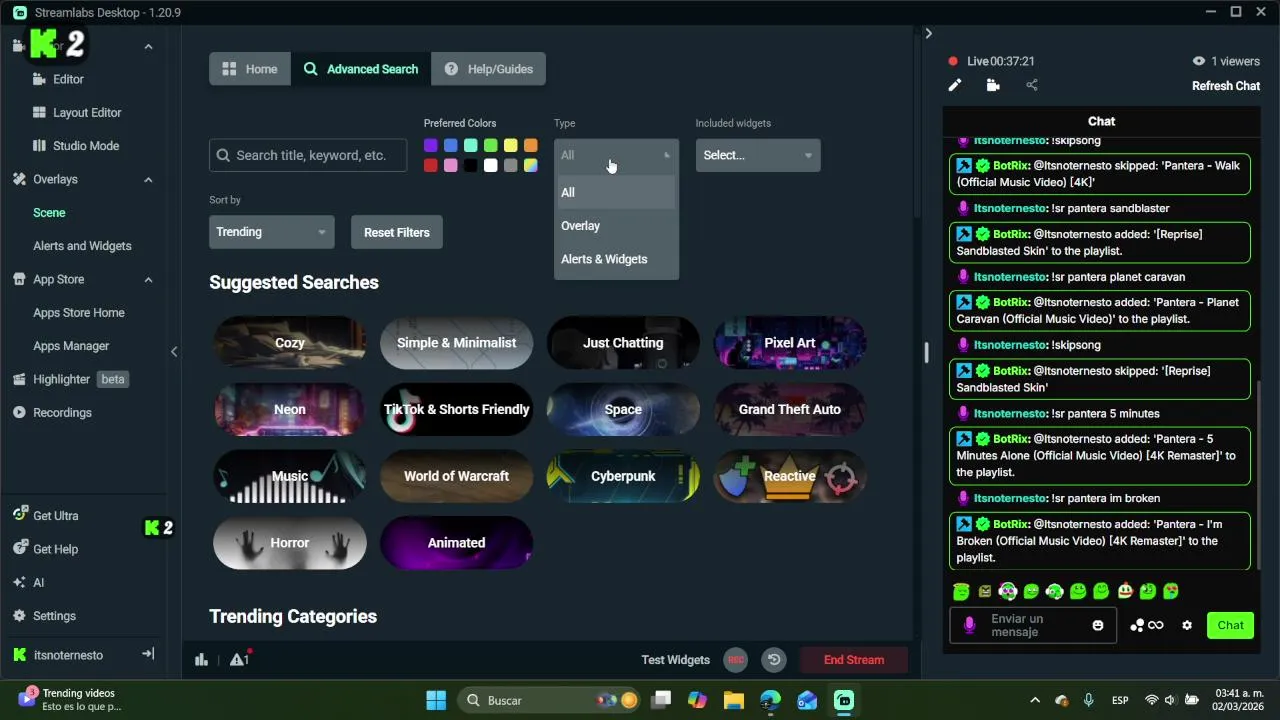Select Scene under Overlays
Image resolution: width=1280 pixels, height=720 pixels.
(x=49, y=213)
